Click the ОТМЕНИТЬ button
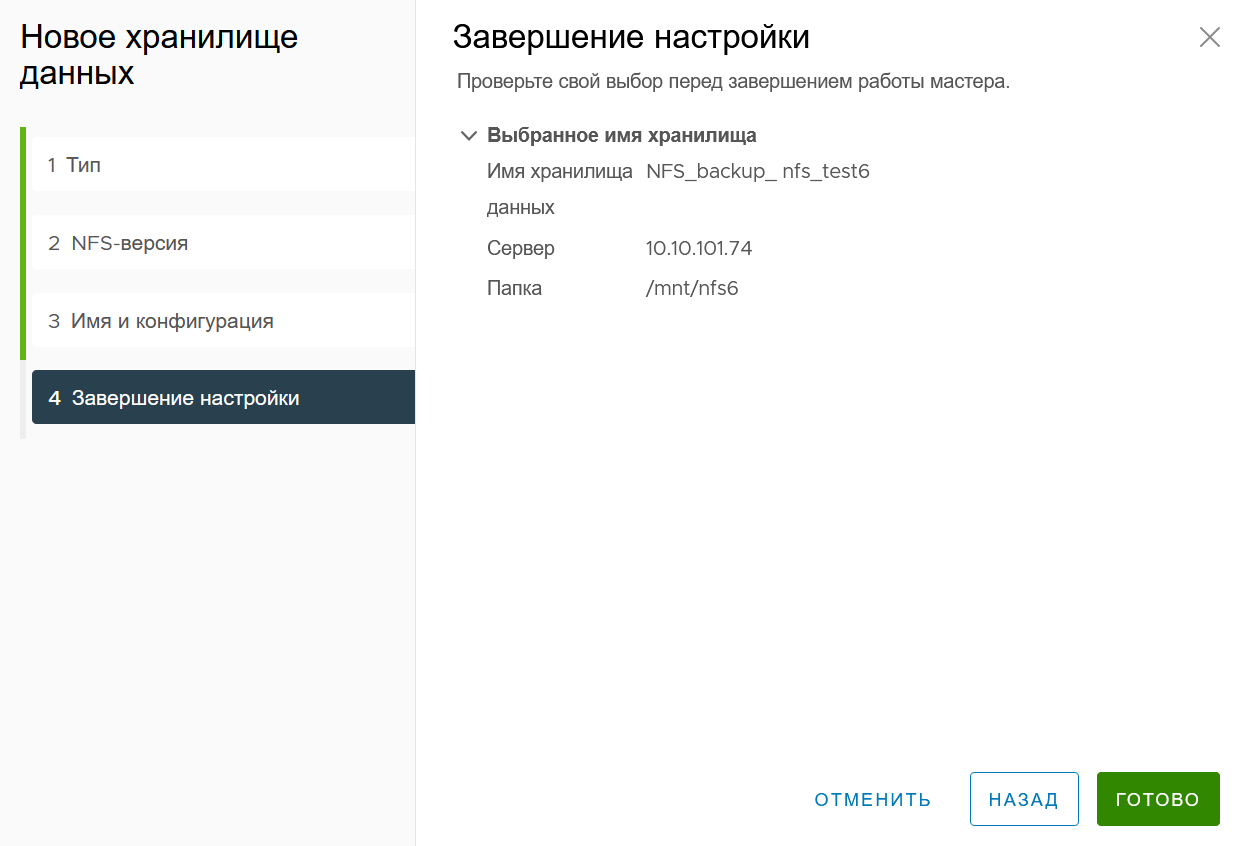The width and height of the screenshot is (1243, 846). [873, 799]
